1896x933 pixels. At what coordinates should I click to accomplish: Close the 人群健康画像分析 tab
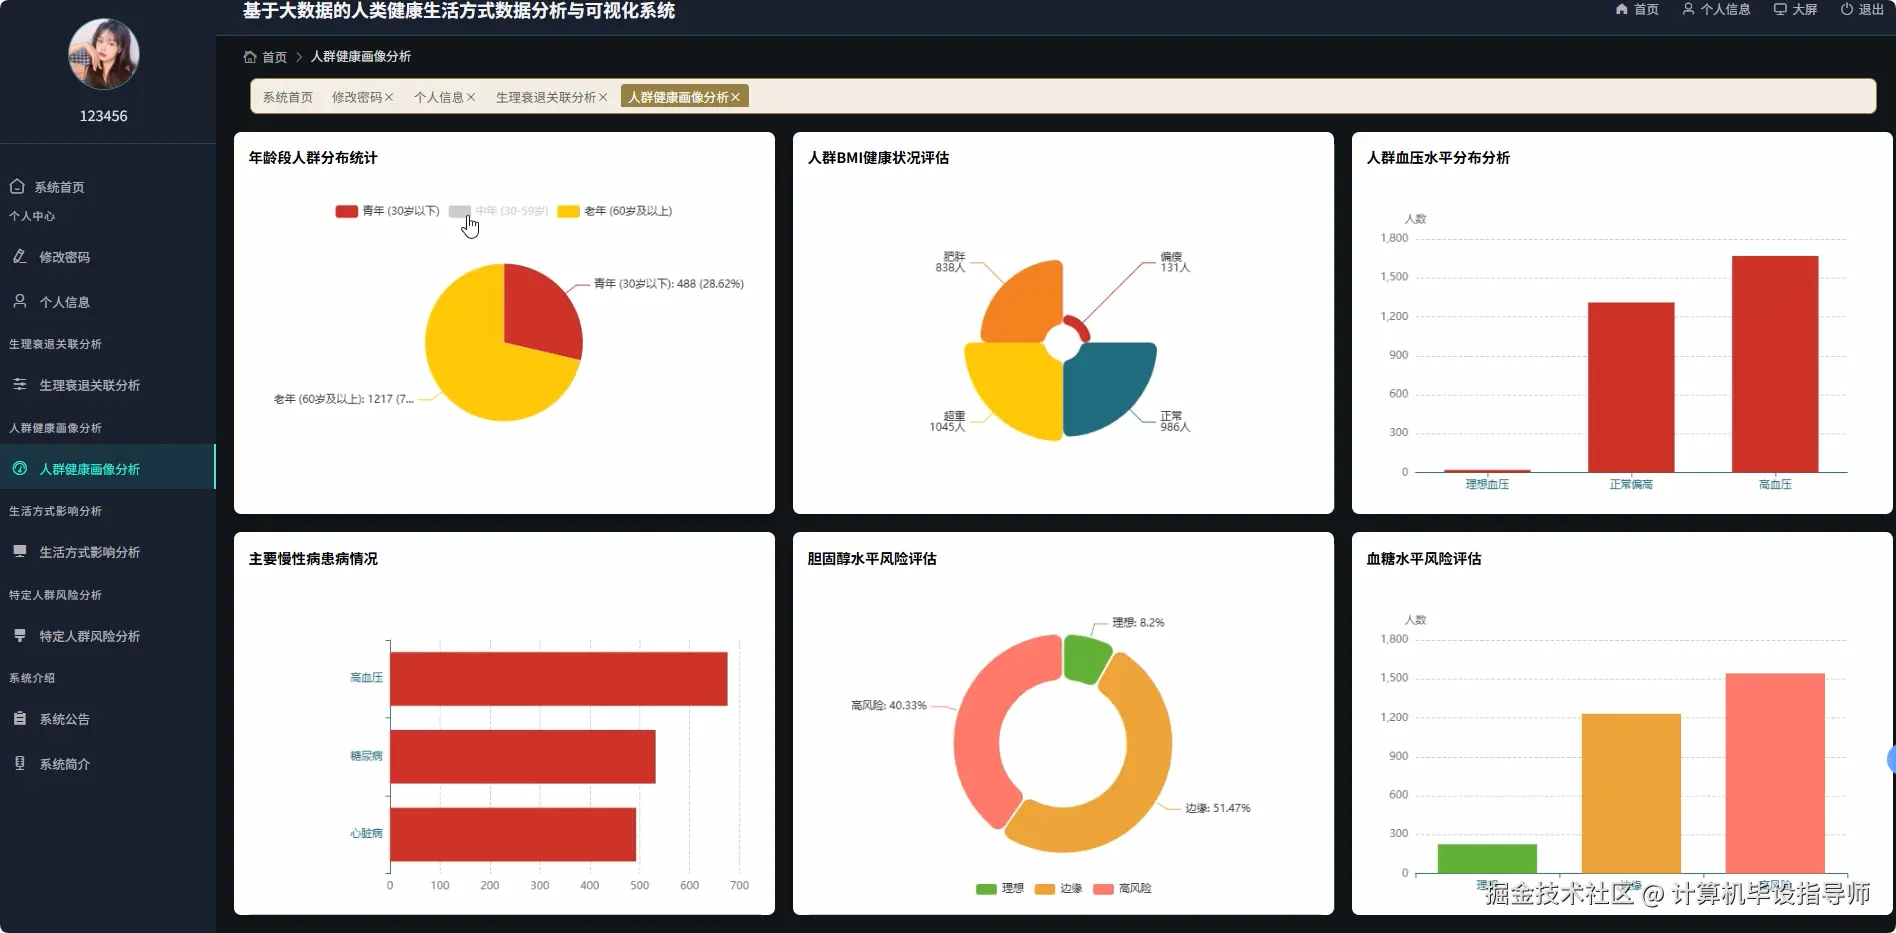[x=735, y=97]
